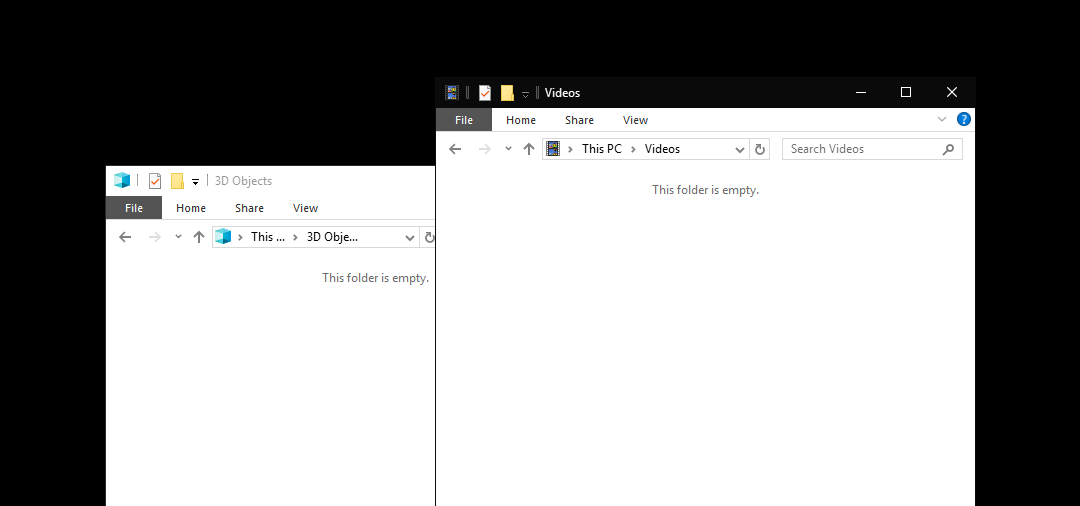Viewport: 1080px width, 506px height.
Task: Expand the ribbon chevron in Videos window
Action: 942,119
